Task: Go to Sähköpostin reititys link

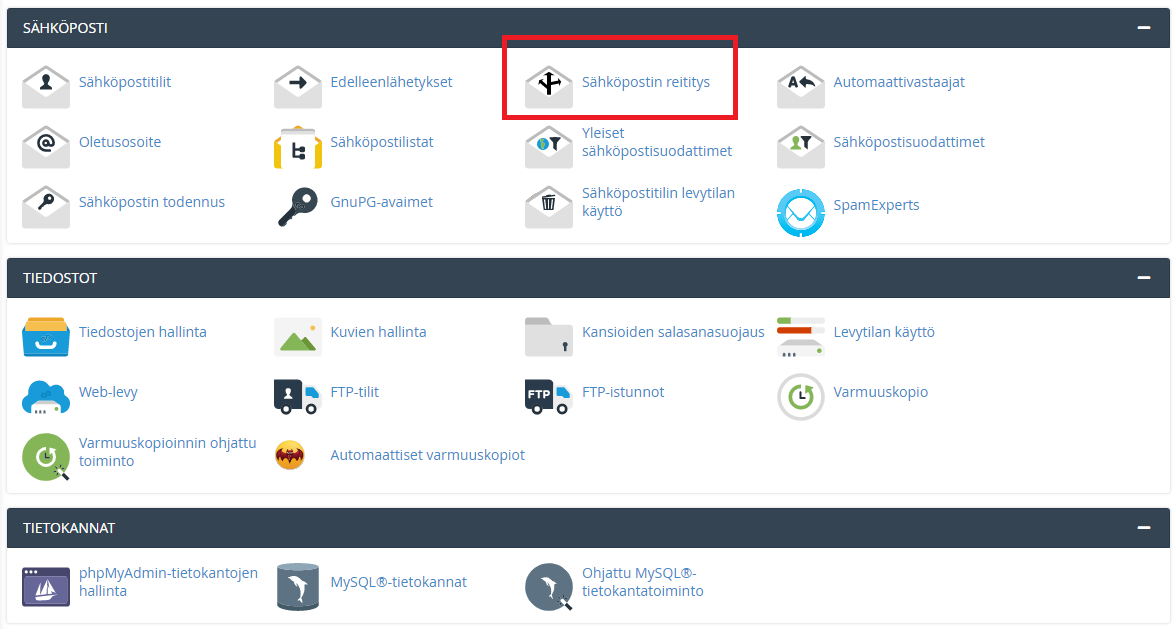Action: coord(646,82)
